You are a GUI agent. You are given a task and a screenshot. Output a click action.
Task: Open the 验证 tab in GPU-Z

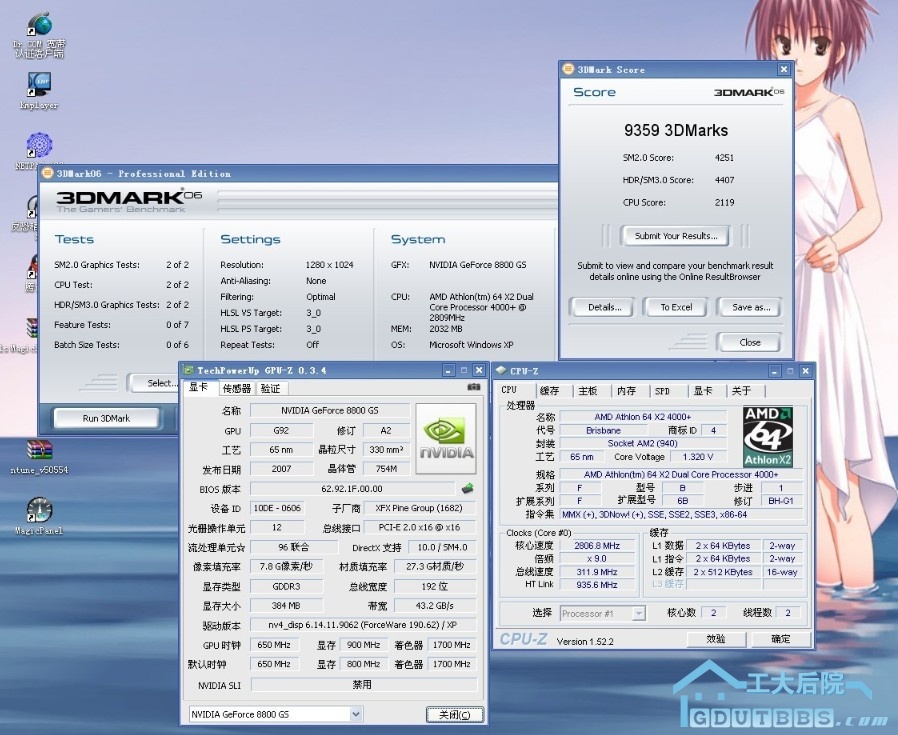(x=270, y=389)
